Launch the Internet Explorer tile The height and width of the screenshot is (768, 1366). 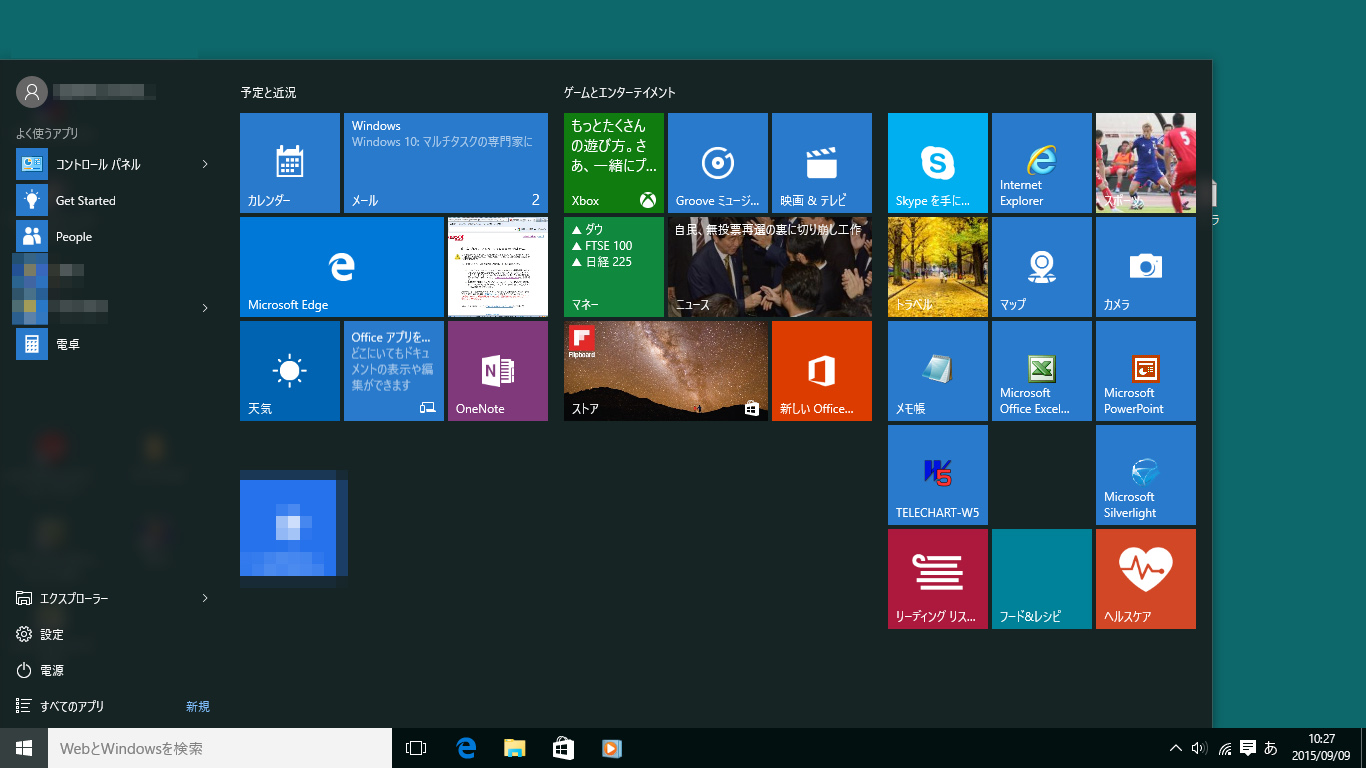click(1042, 163)
